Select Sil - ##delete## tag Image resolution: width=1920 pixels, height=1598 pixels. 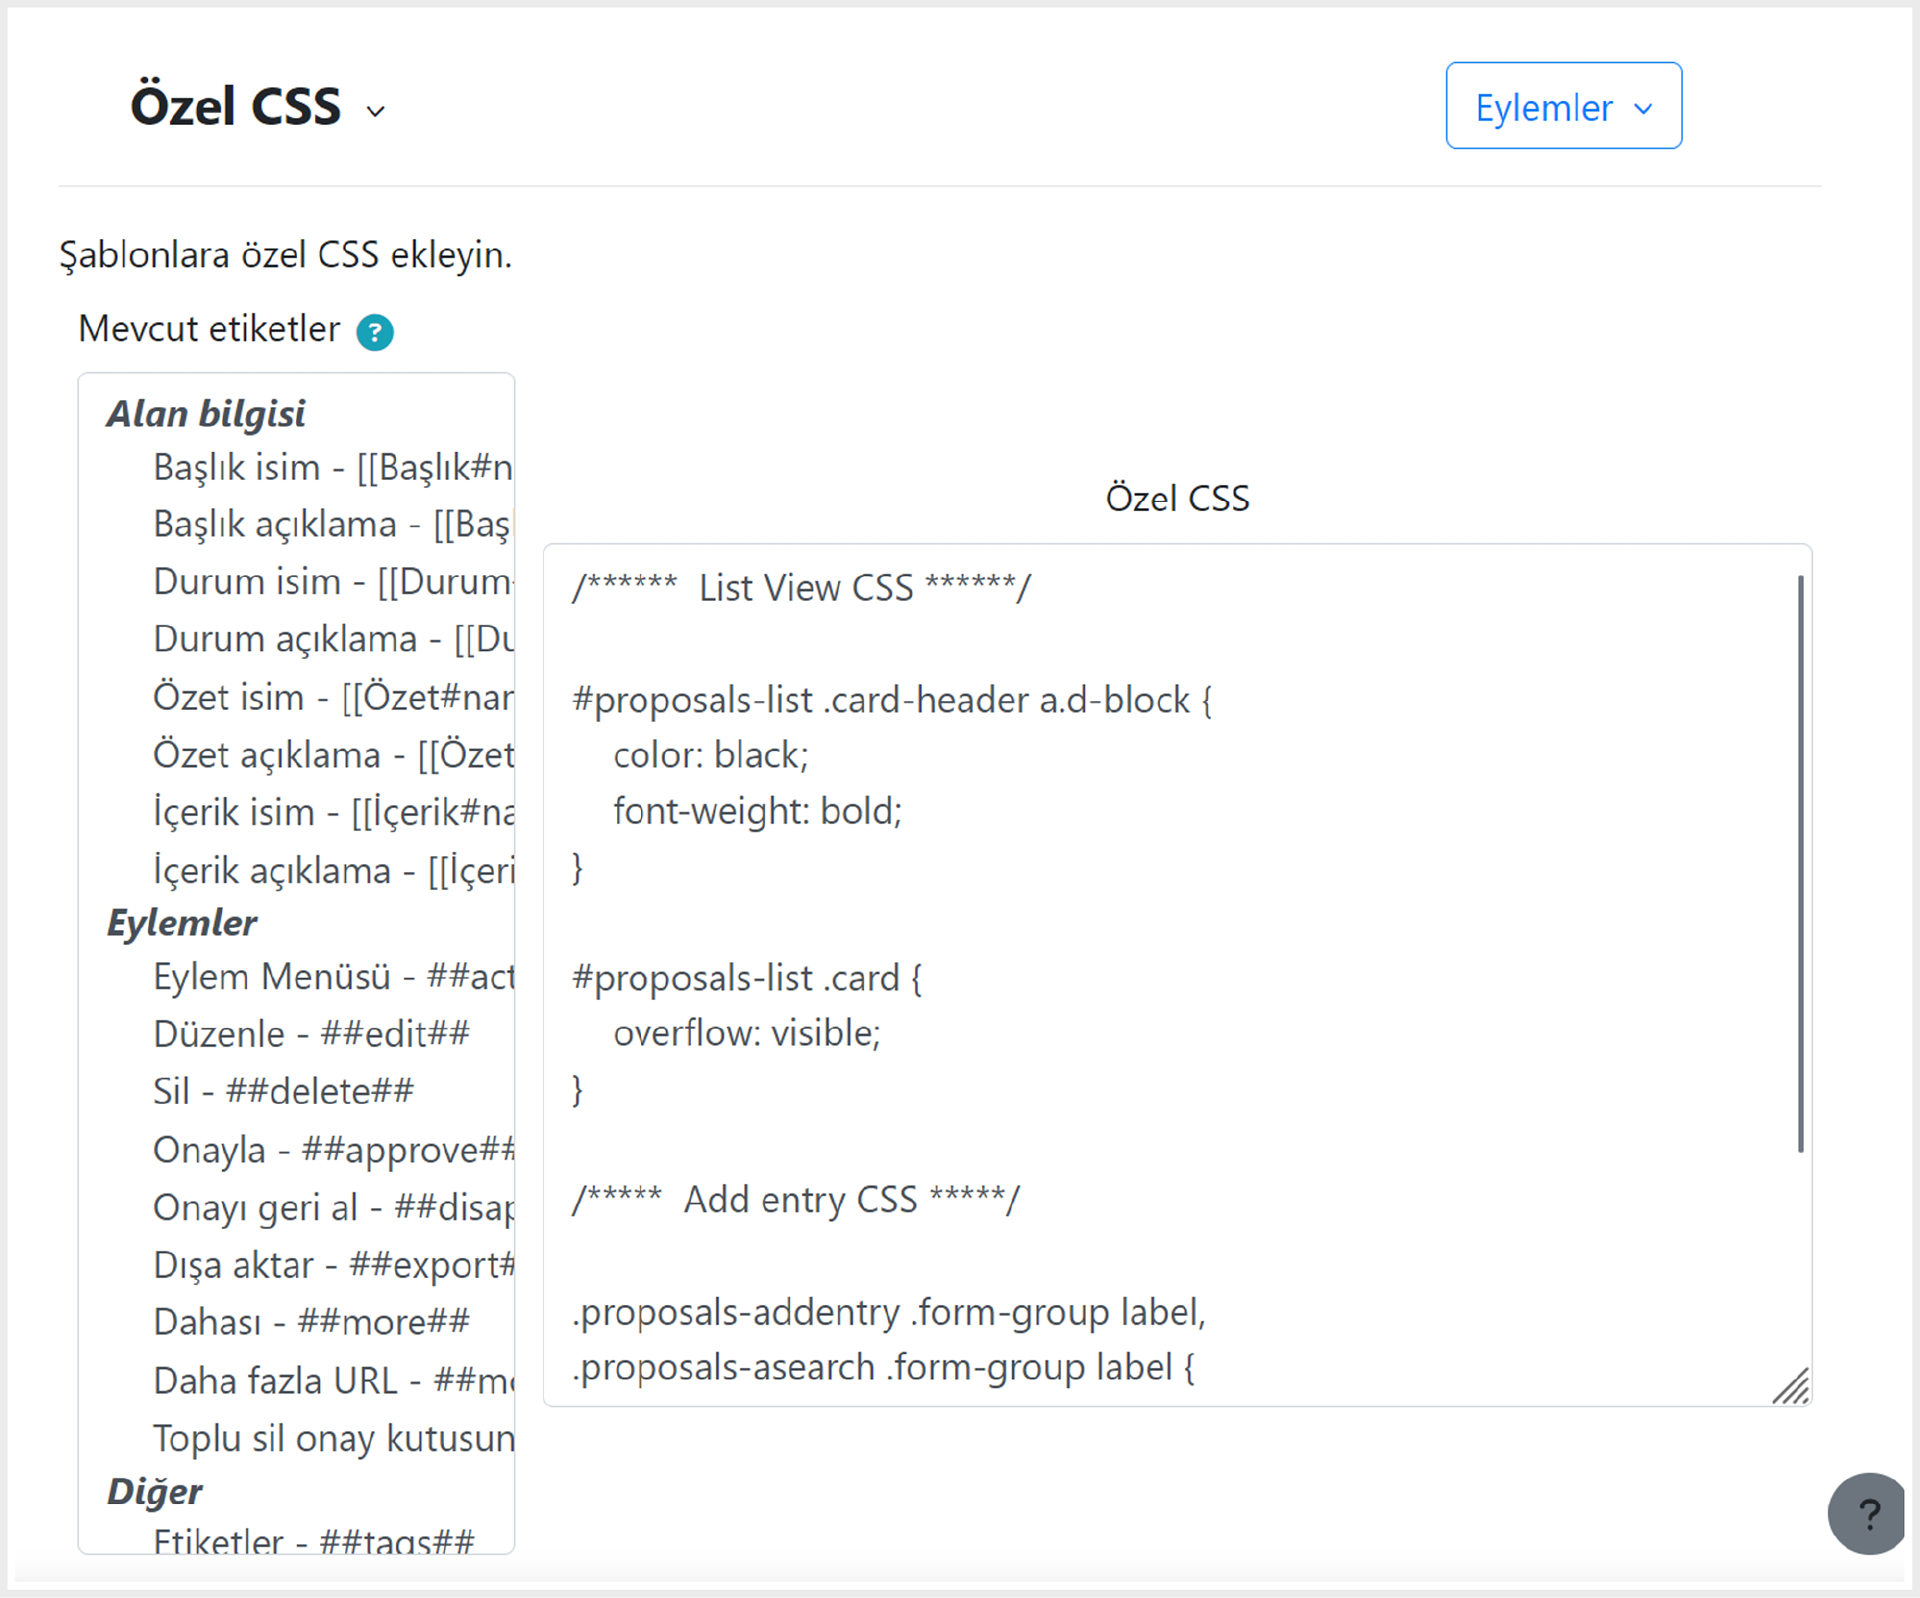pos(283,1090)
